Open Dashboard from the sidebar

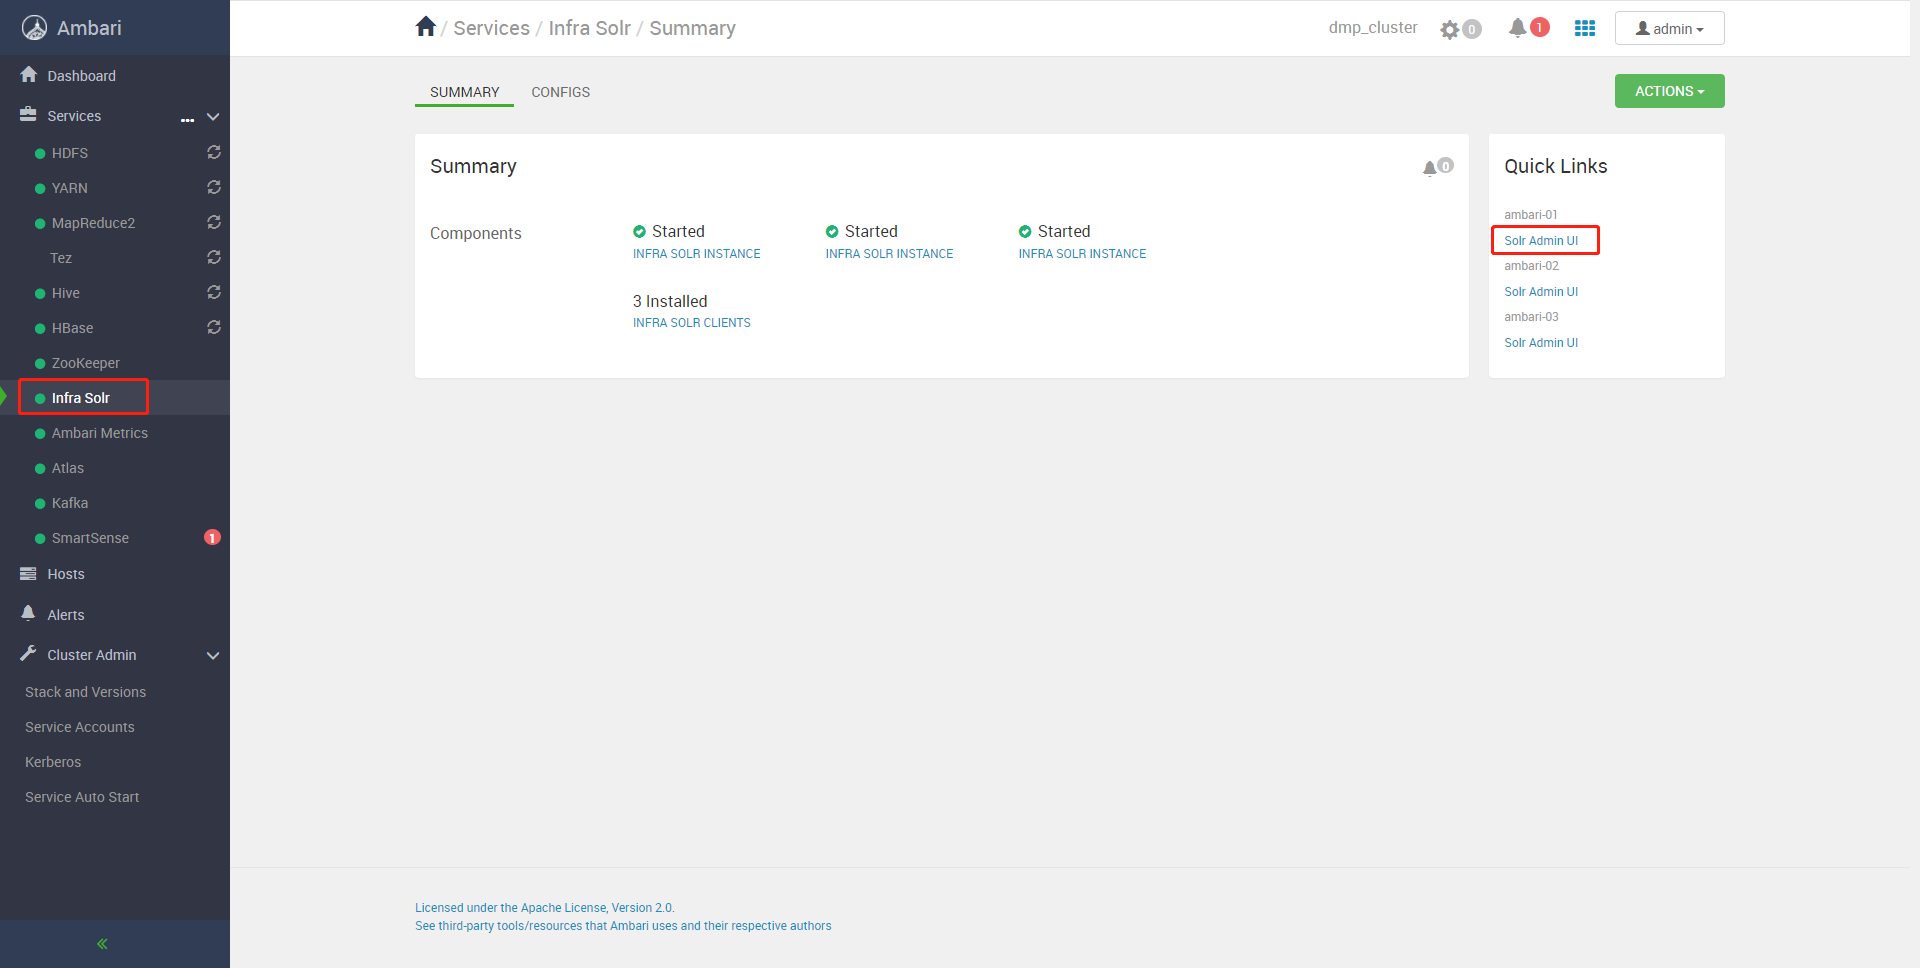pos(81,76)
